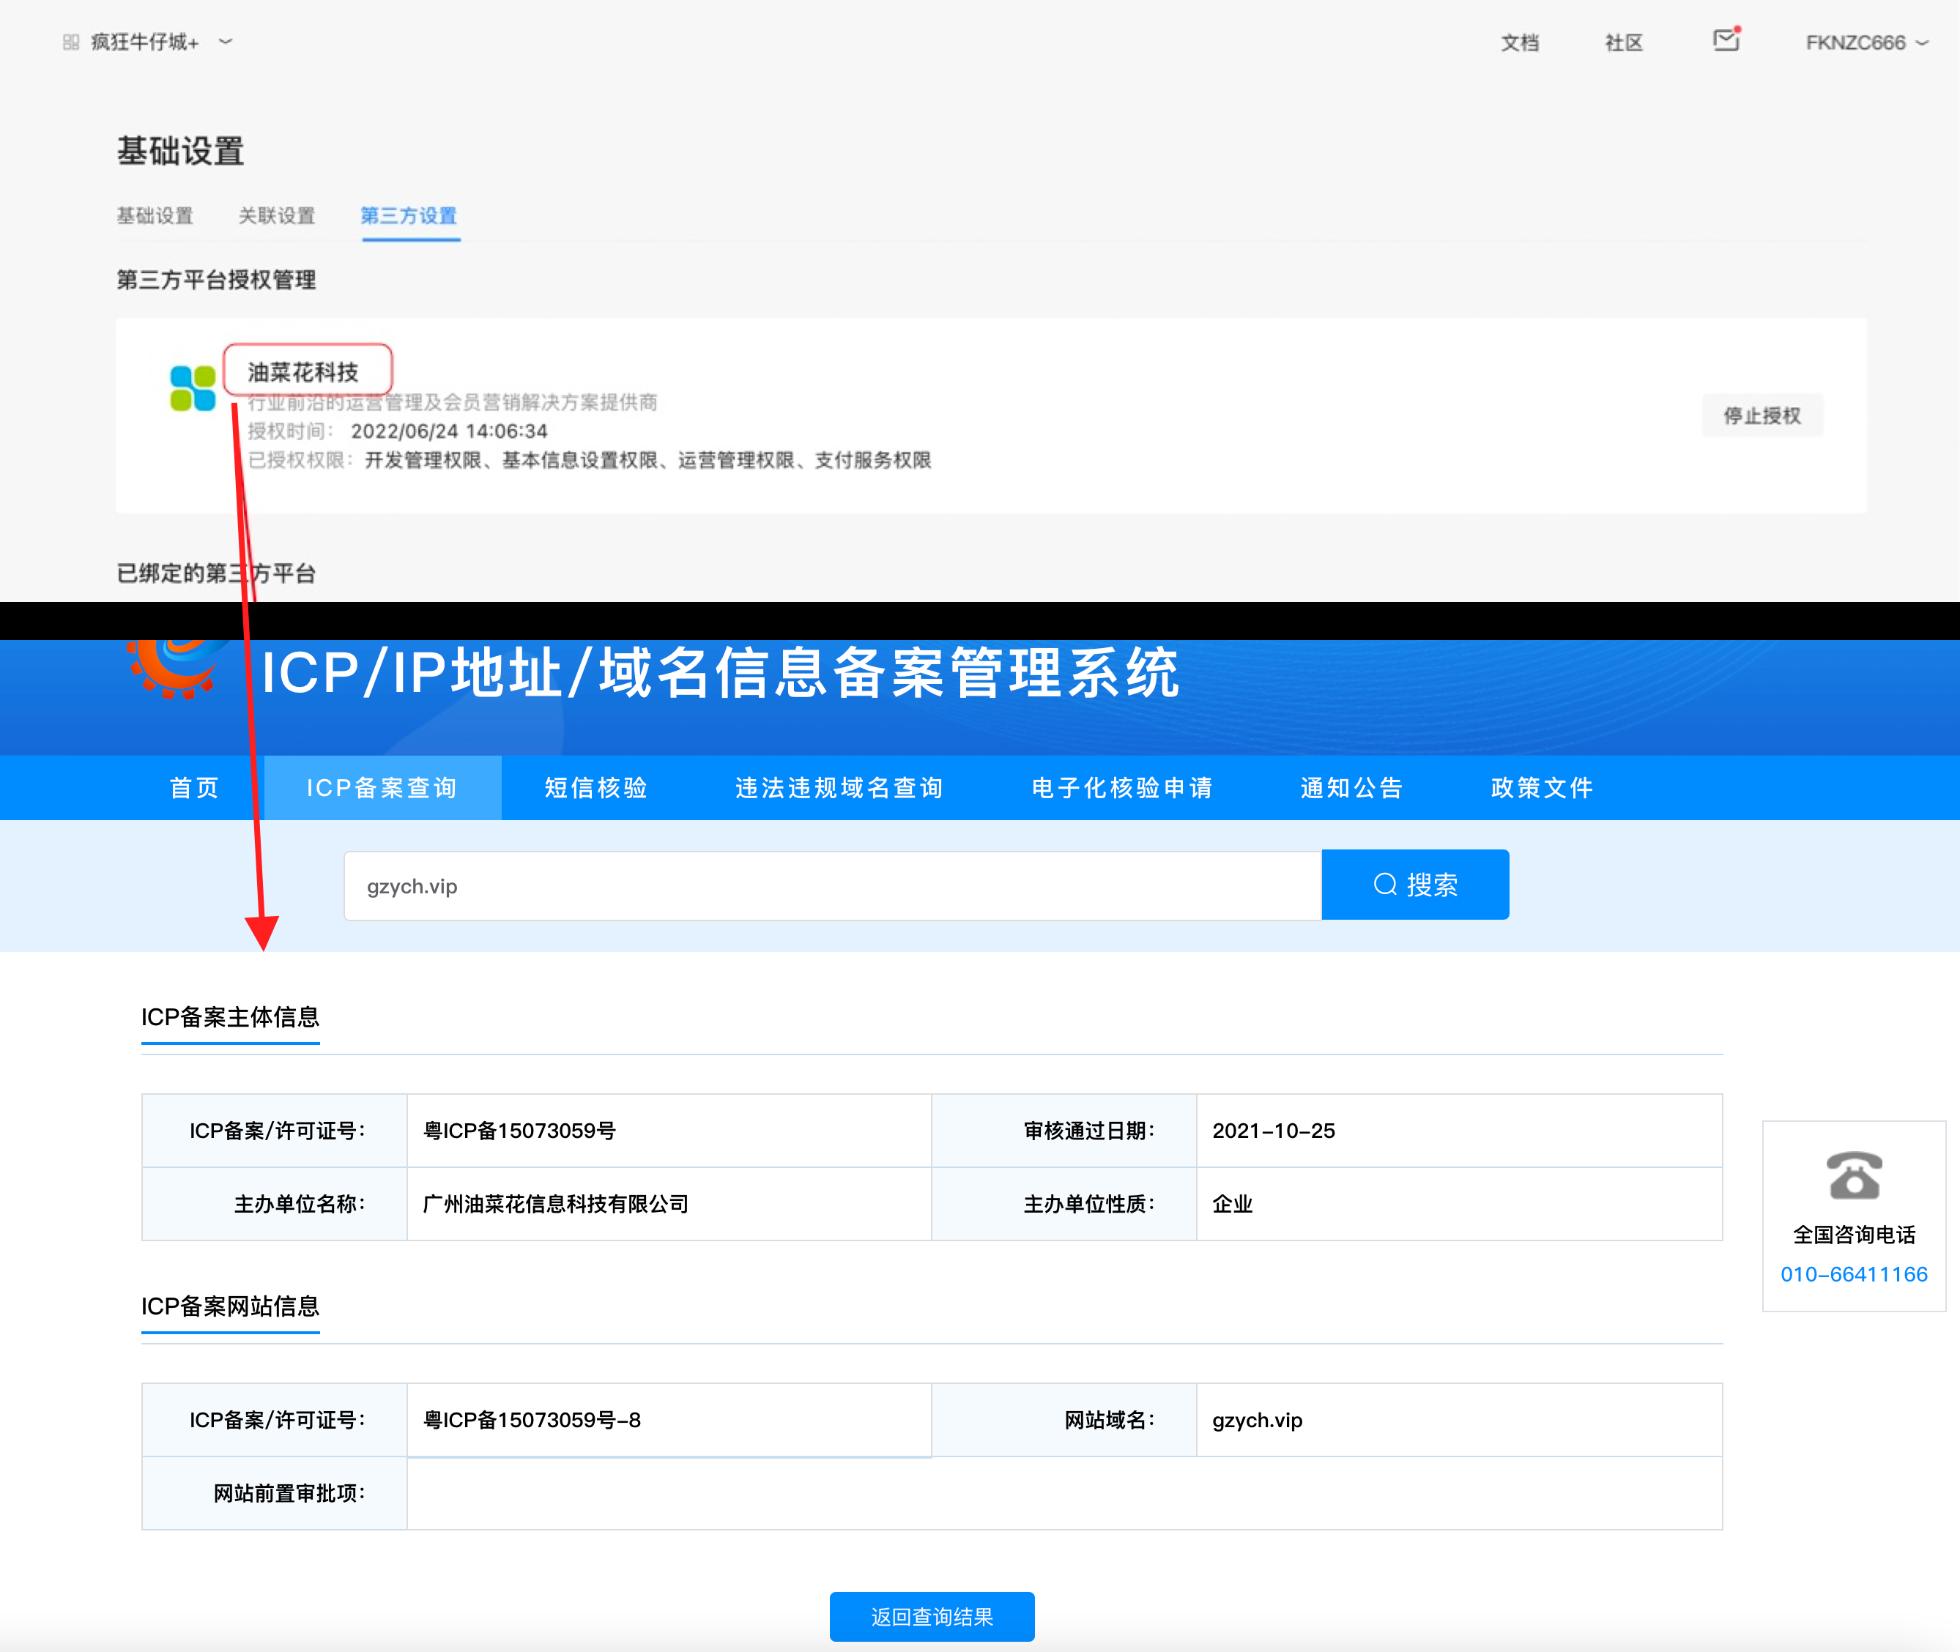Open the 社区 link
The width and height of the screenshot is (1960, 1652).
[1624, 43]
